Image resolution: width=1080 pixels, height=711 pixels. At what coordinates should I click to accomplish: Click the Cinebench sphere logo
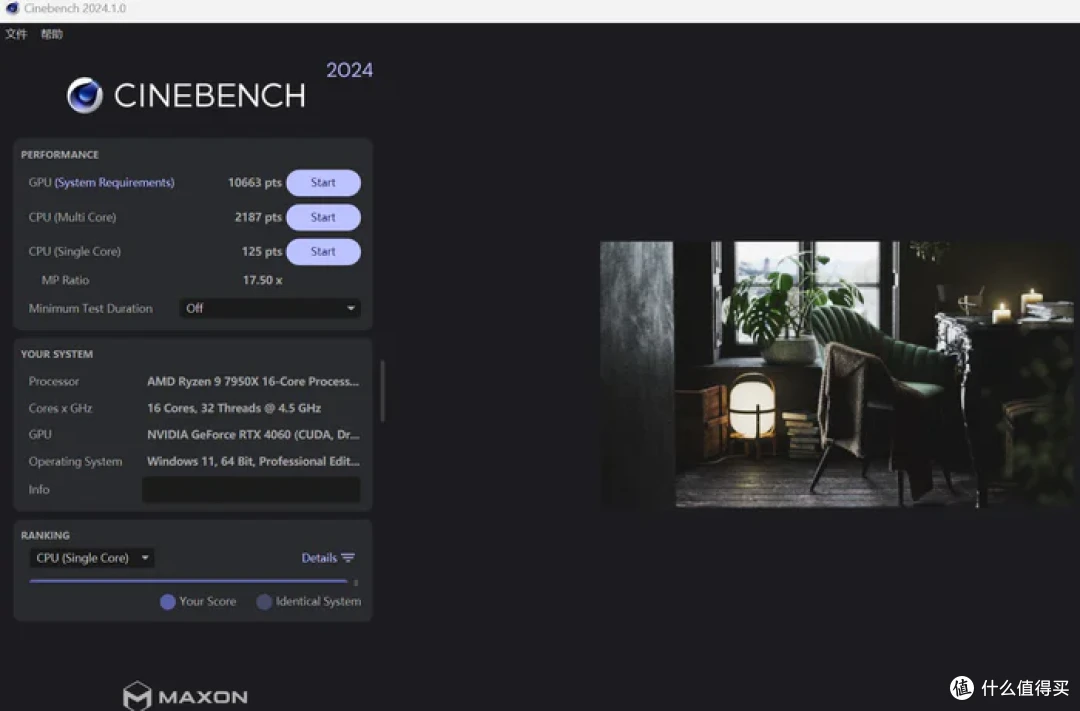(85, 95)
